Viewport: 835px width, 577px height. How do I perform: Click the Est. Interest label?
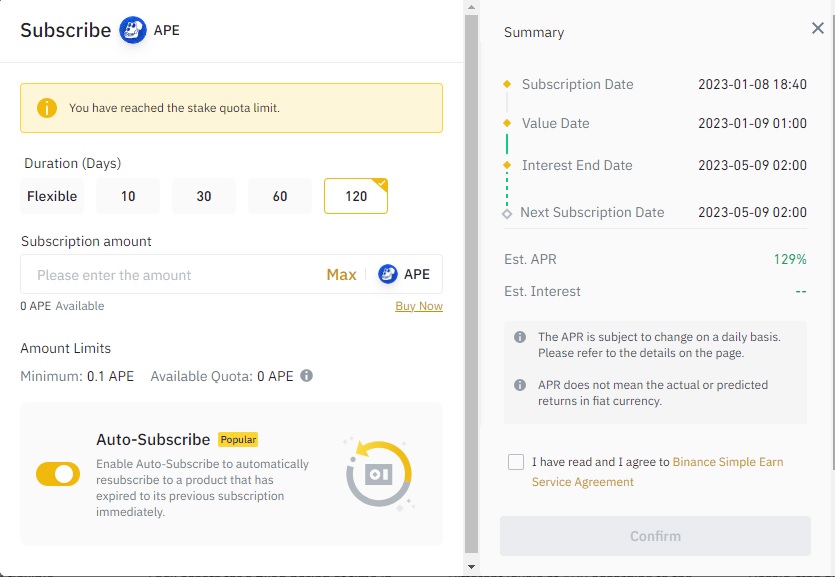coord(542,291)
